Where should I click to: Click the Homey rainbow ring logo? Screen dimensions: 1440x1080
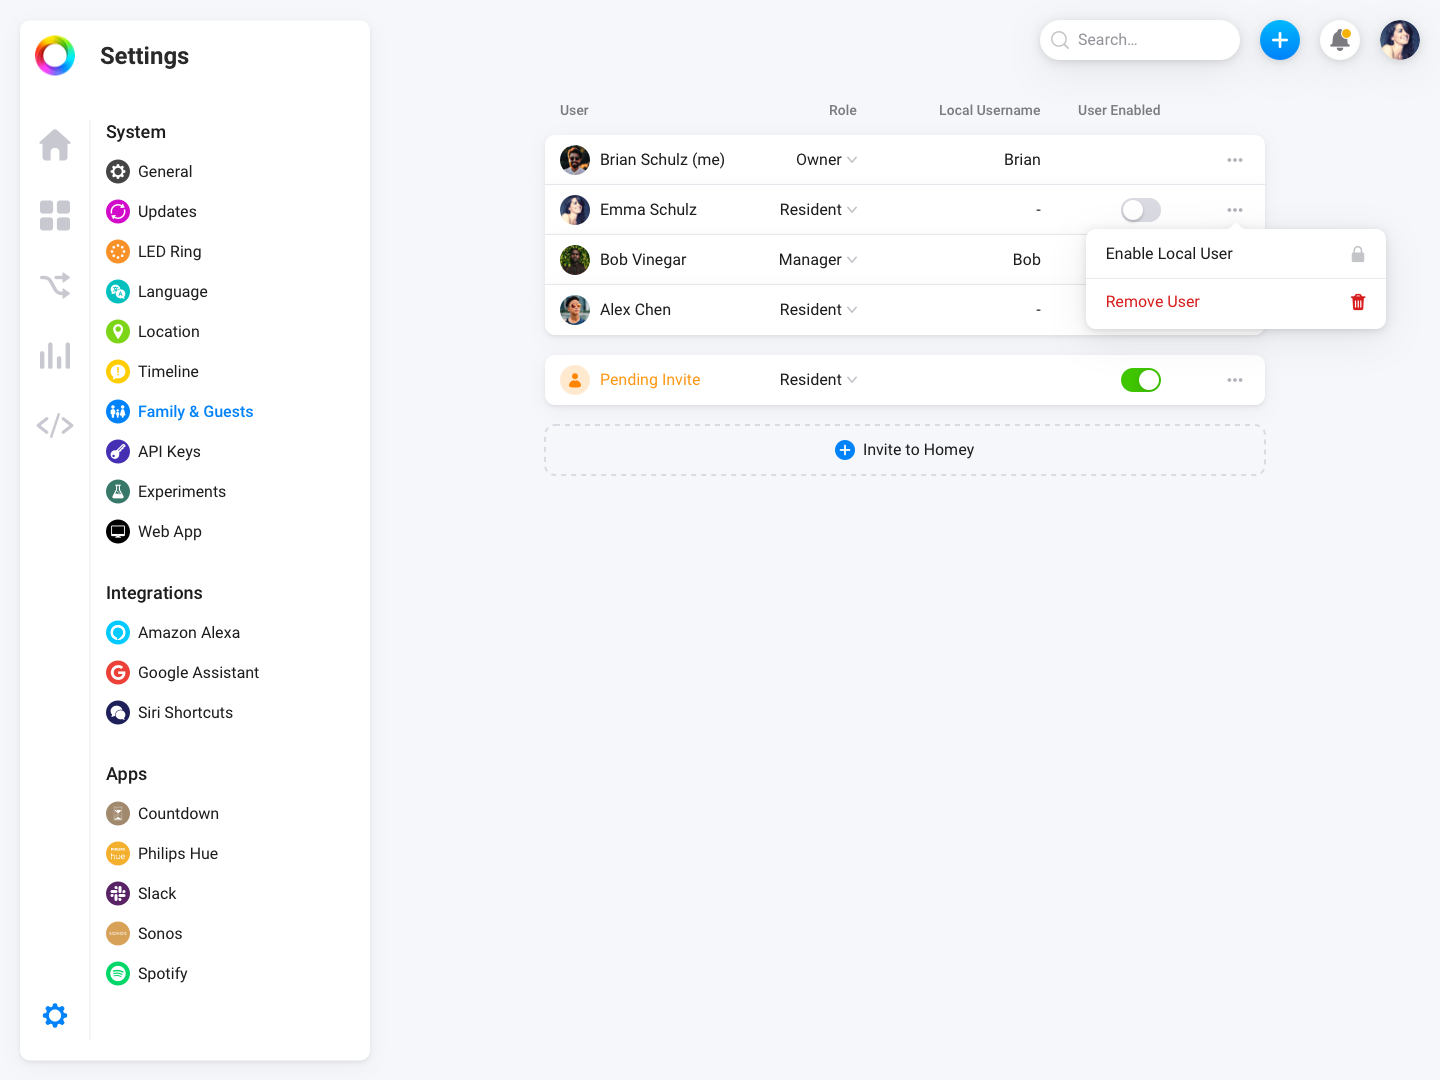pos(55,56)
